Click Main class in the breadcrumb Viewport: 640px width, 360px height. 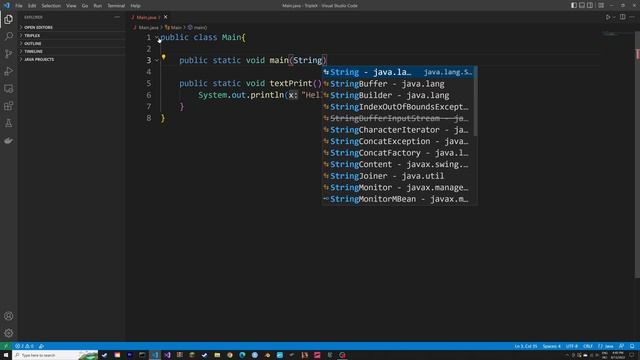173,27
